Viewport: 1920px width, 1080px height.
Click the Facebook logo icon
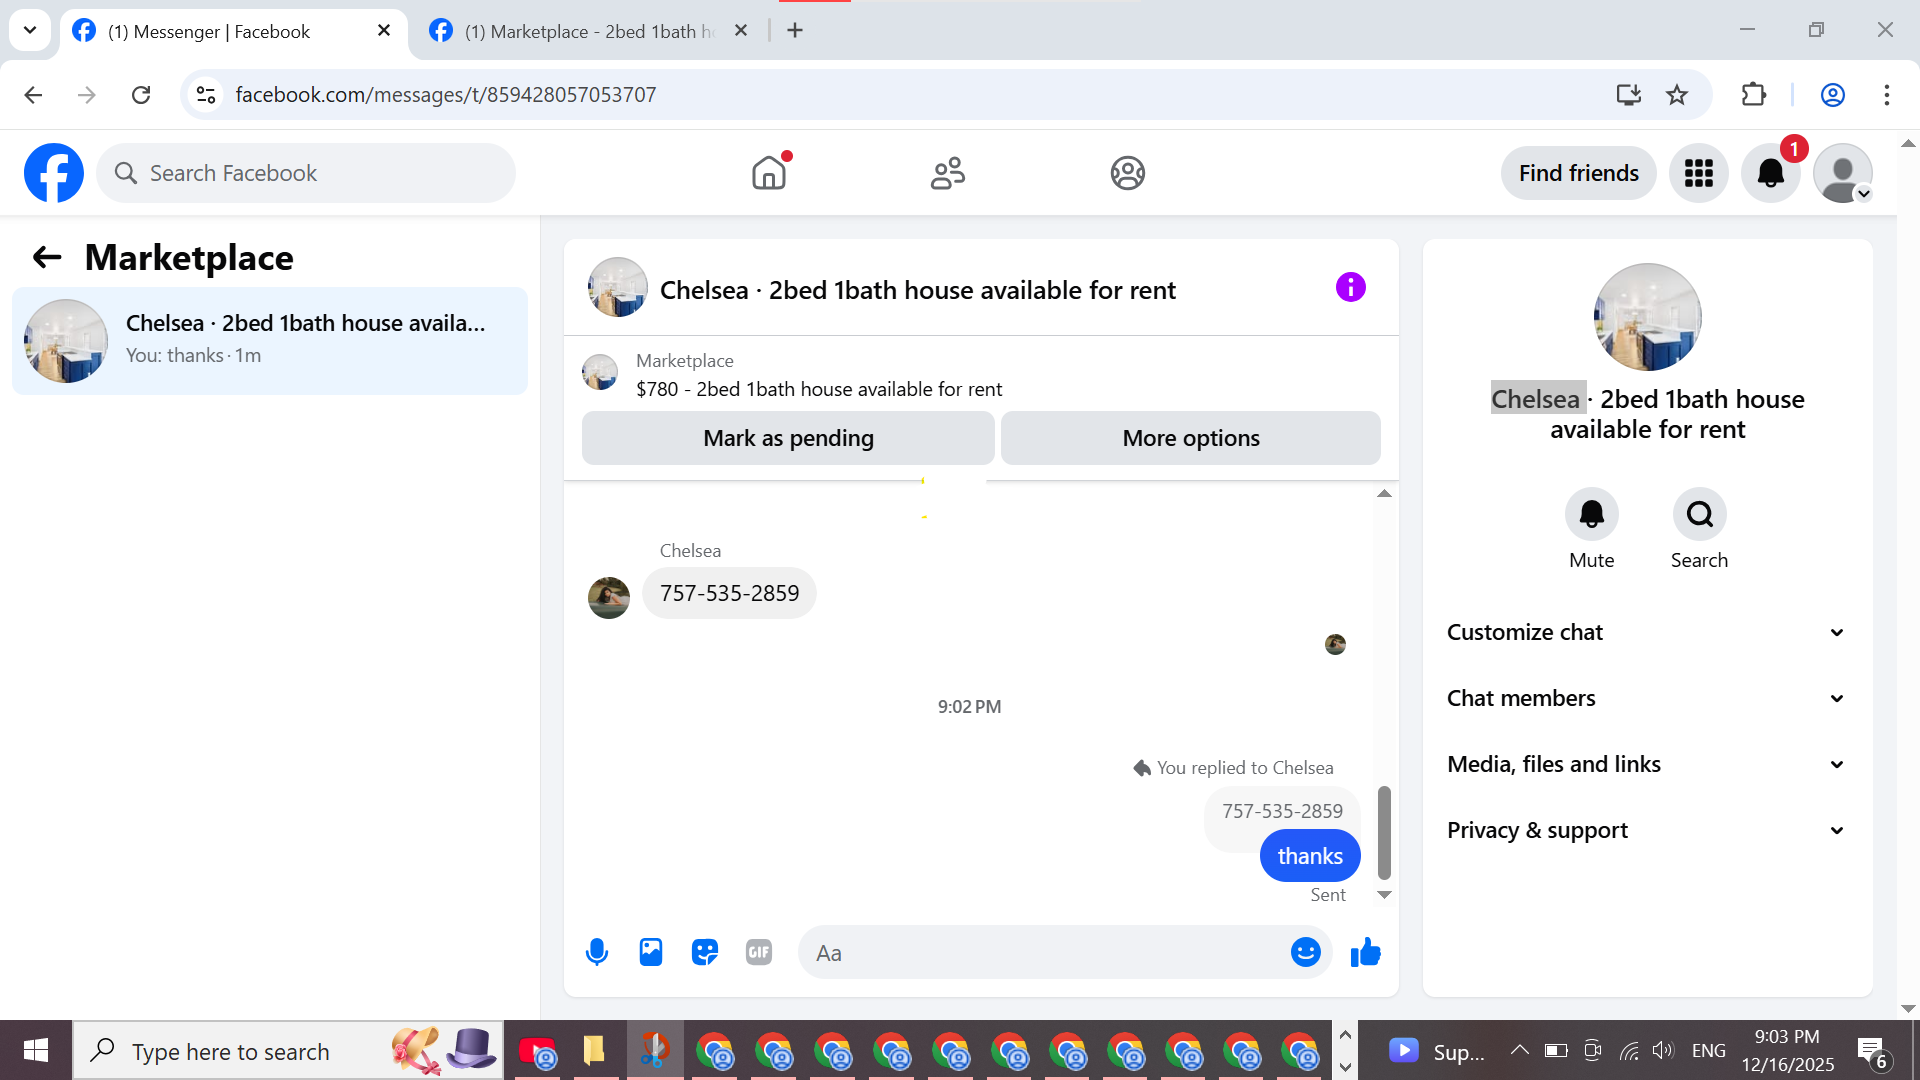click(54, 173)
